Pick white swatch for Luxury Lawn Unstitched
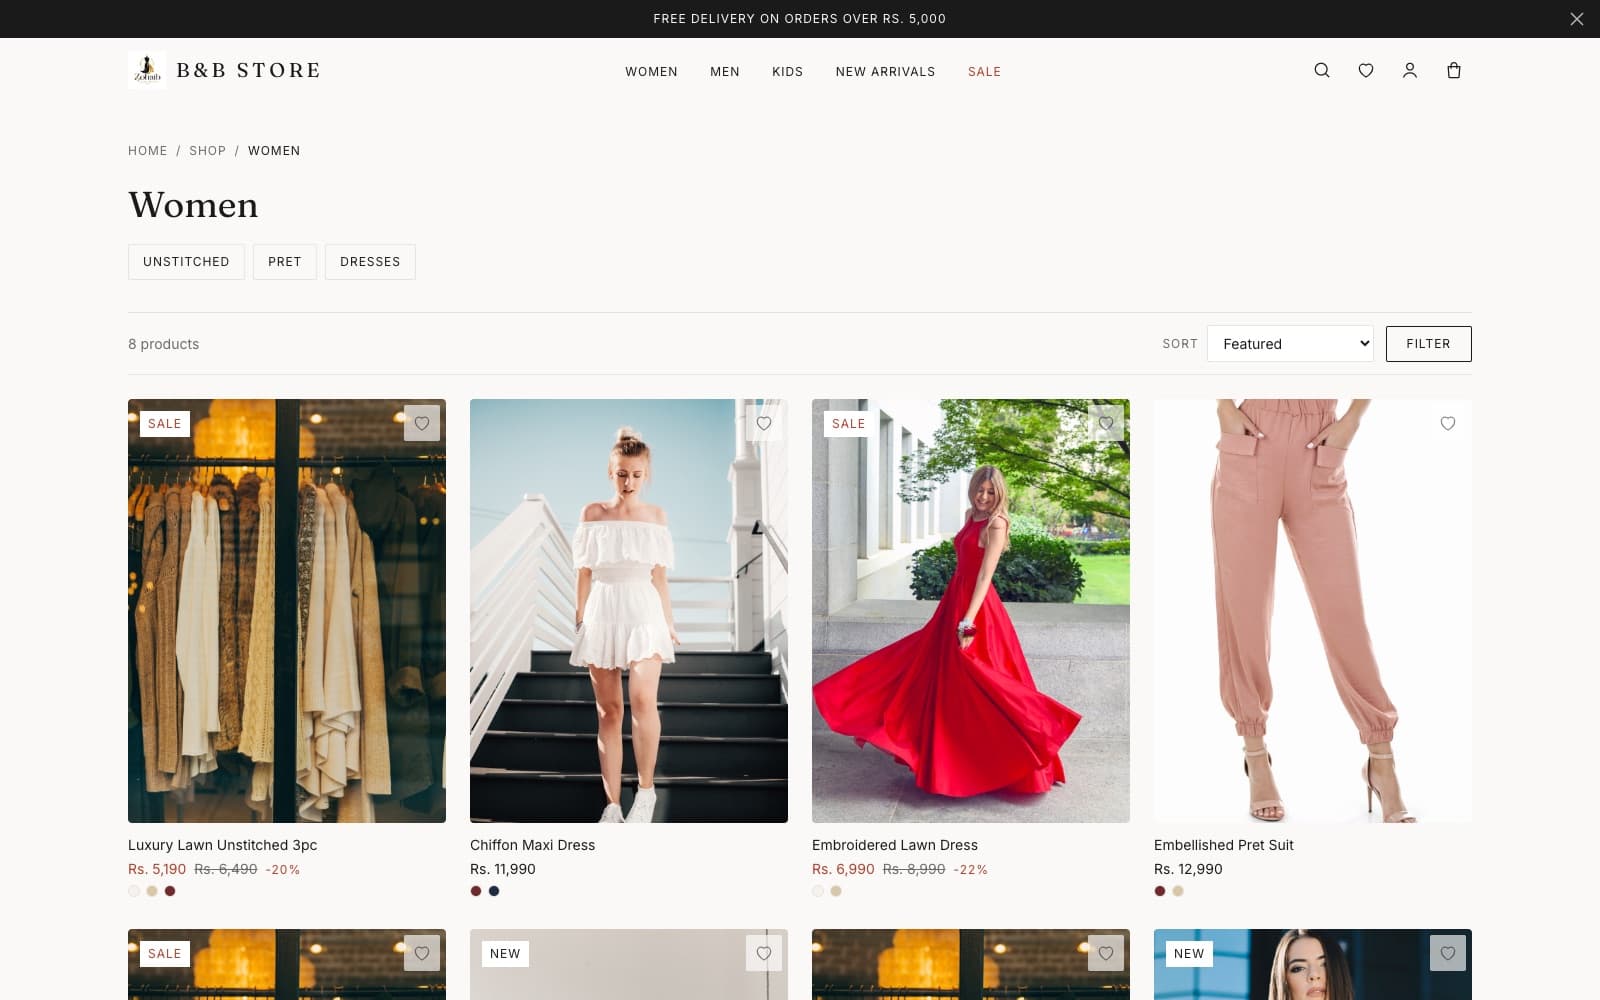 click(134, 891)
